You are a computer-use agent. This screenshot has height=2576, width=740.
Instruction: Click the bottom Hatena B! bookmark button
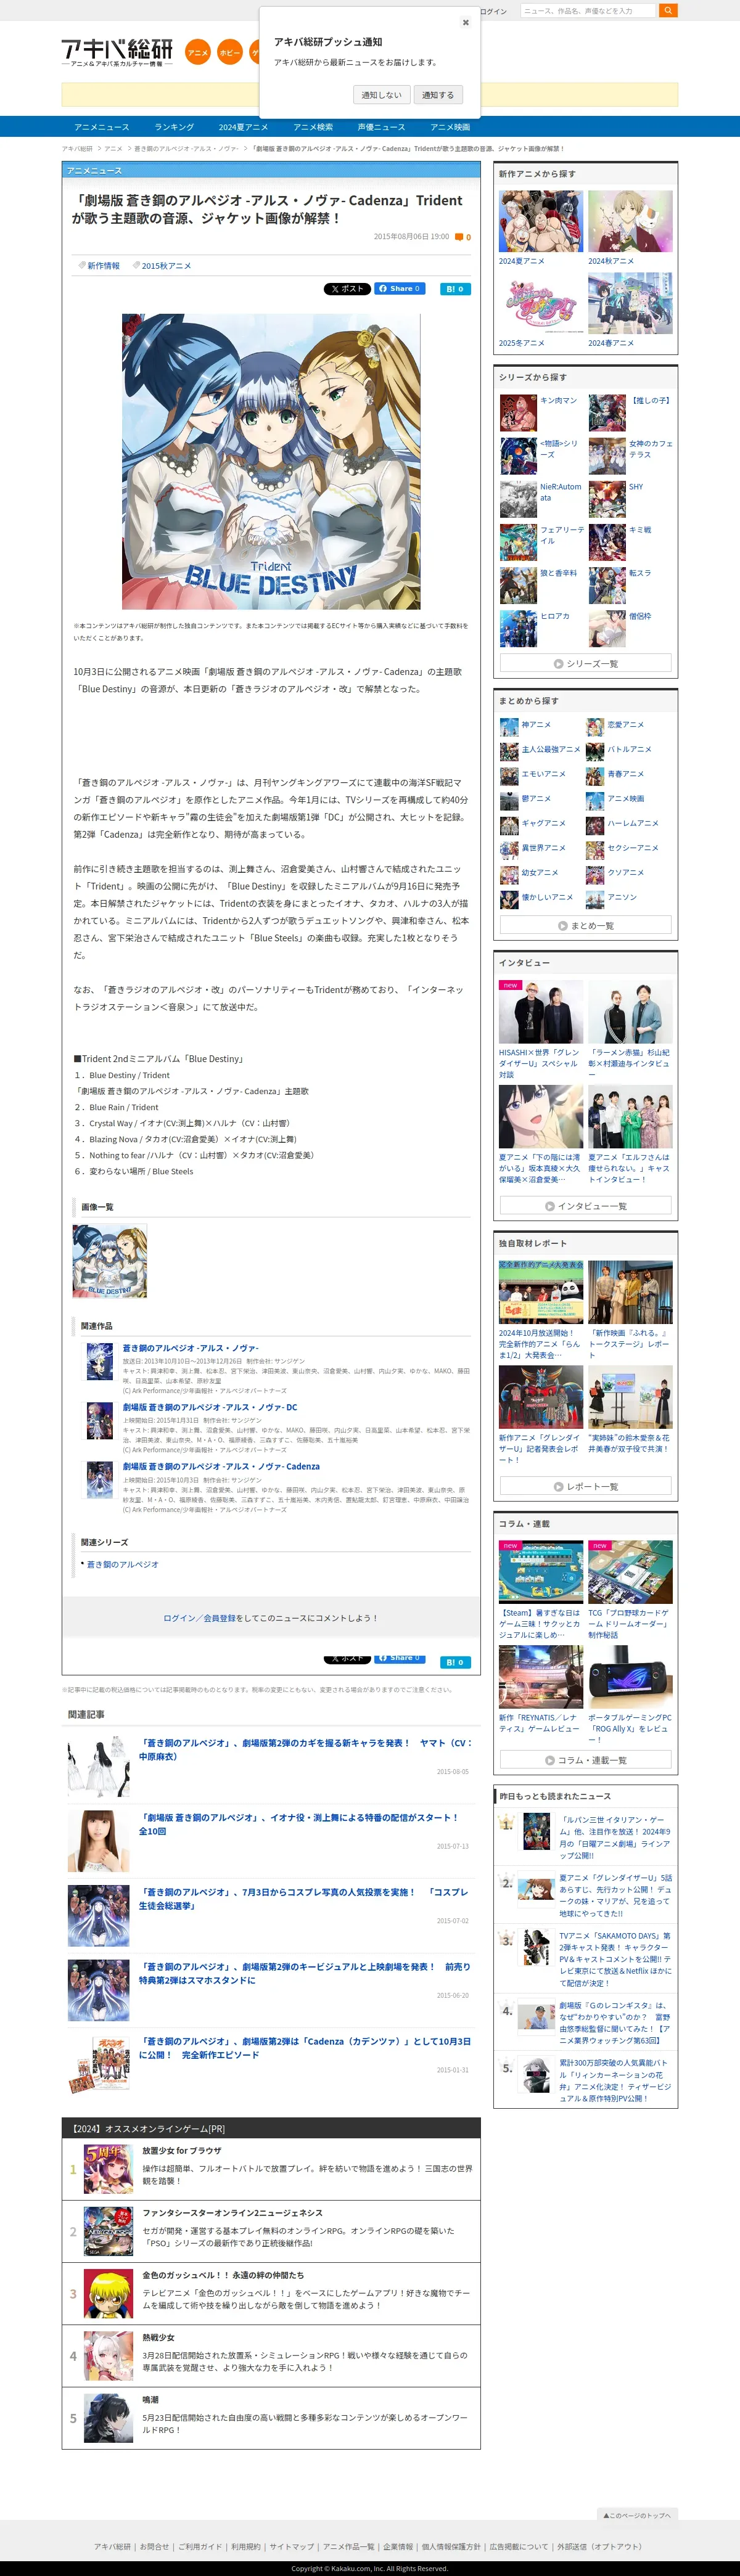[x=455, y=1662]
